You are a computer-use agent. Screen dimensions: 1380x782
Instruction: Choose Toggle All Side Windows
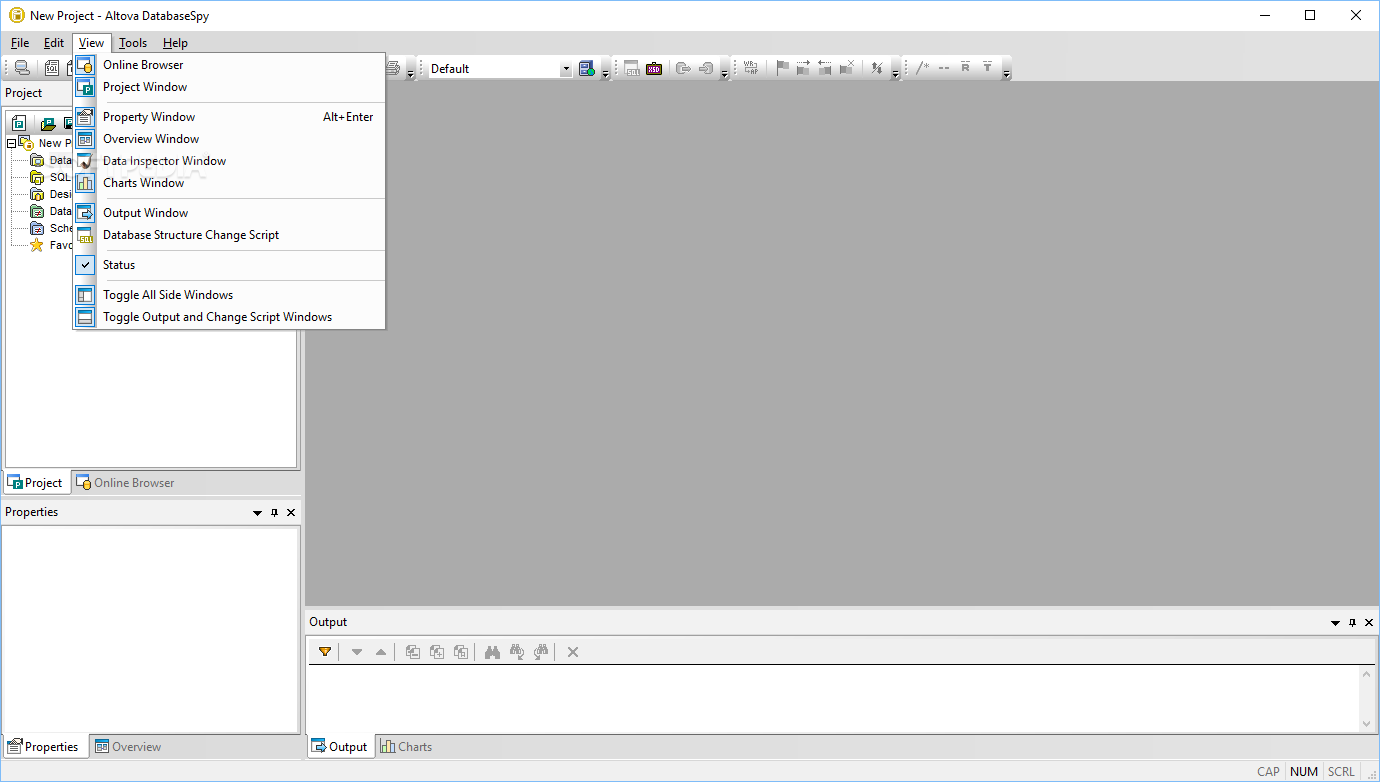point(229,295)
